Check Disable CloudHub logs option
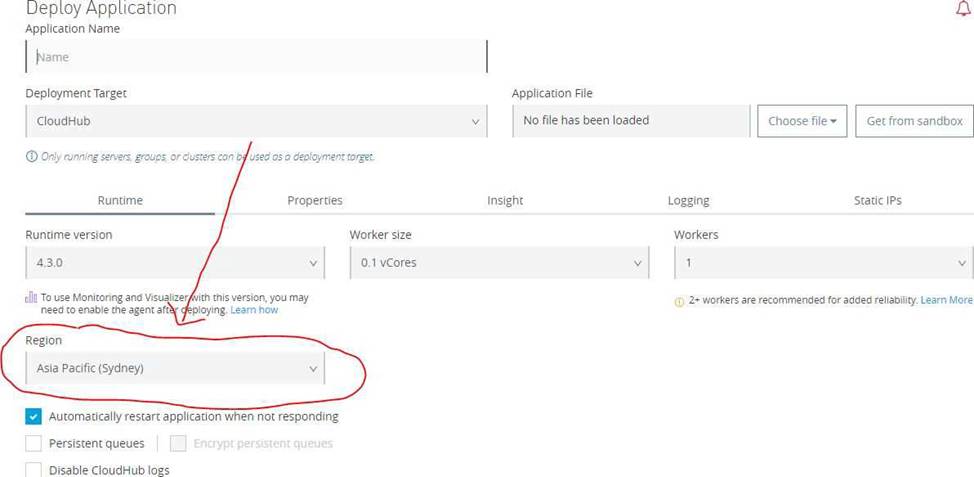The width and height of the screenshot is (974, 477). 34,469
